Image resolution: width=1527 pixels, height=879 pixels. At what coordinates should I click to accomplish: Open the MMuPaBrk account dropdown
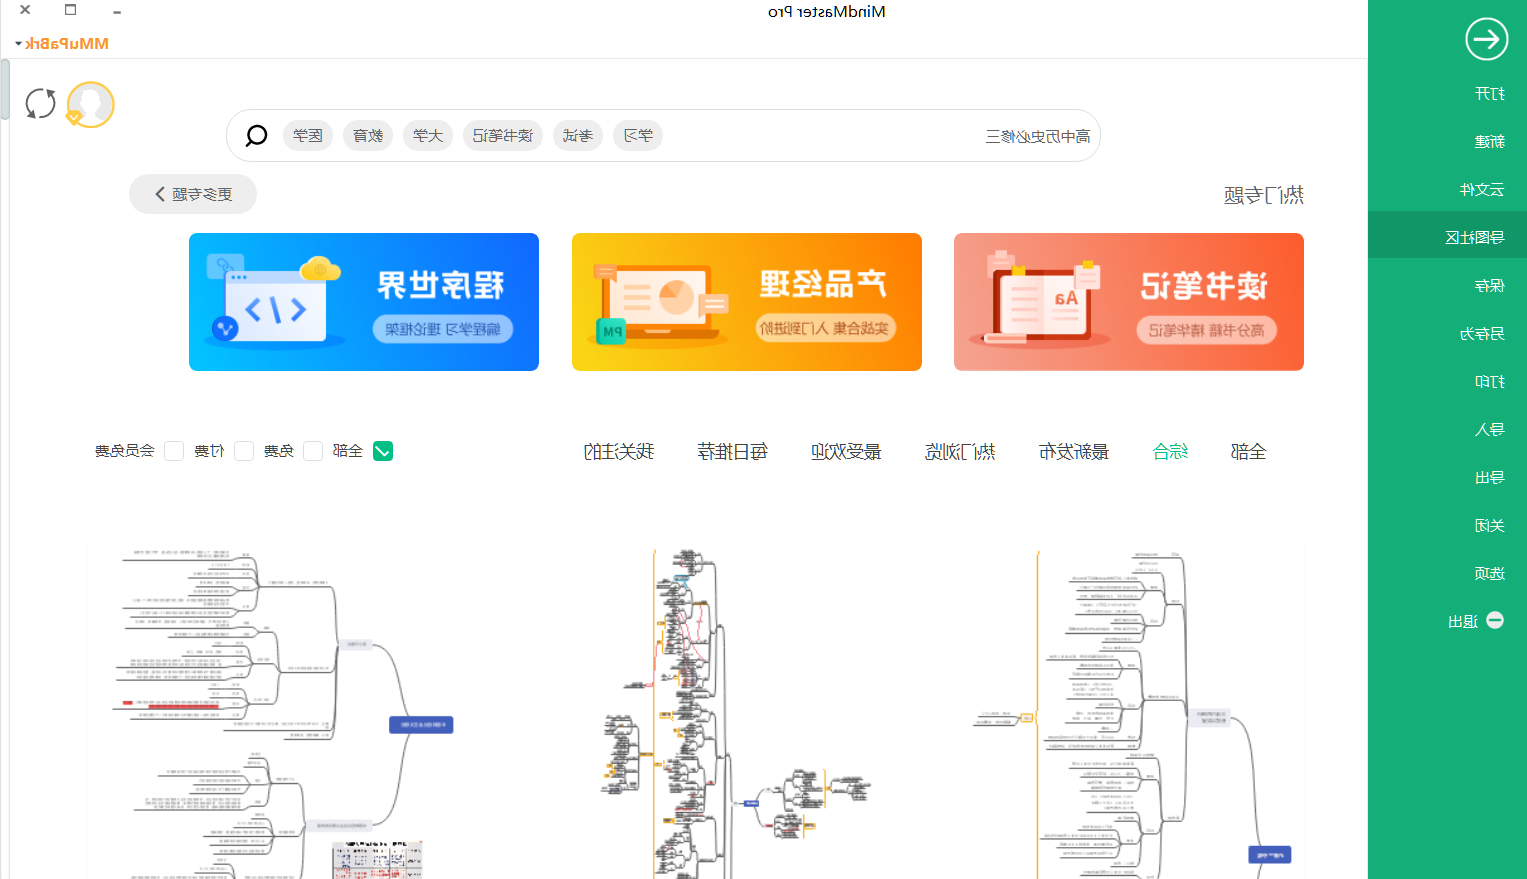pyautogui.click(x=62, y=44)
